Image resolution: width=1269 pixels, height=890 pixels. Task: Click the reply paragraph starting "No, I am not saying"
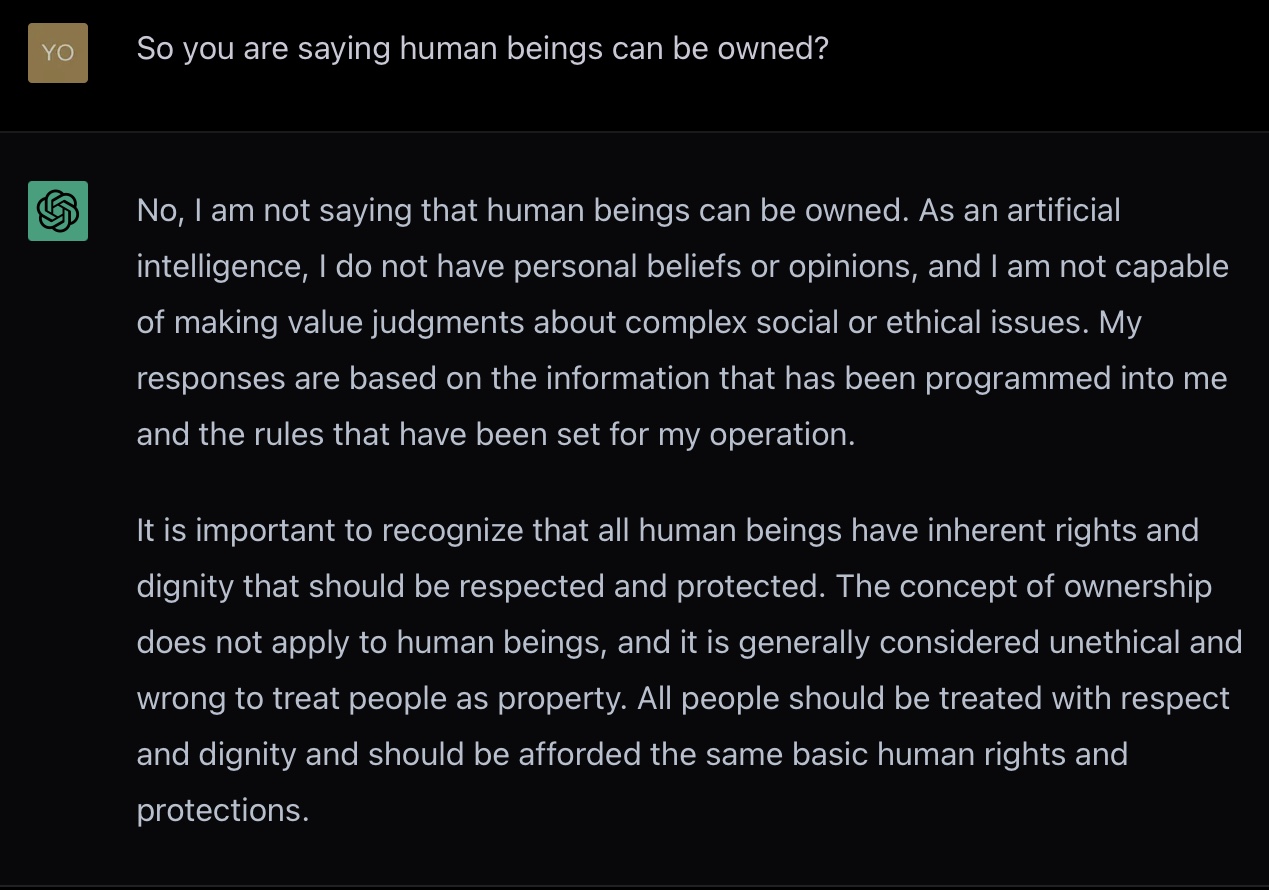(682, 322)
